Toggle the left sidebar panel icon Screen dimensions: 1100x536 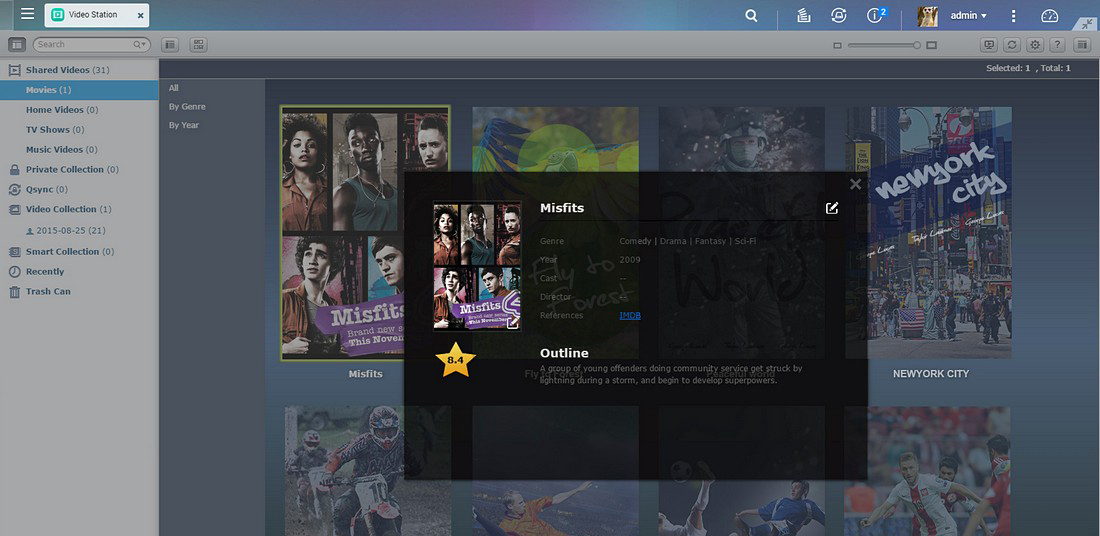tap(18, 44)
